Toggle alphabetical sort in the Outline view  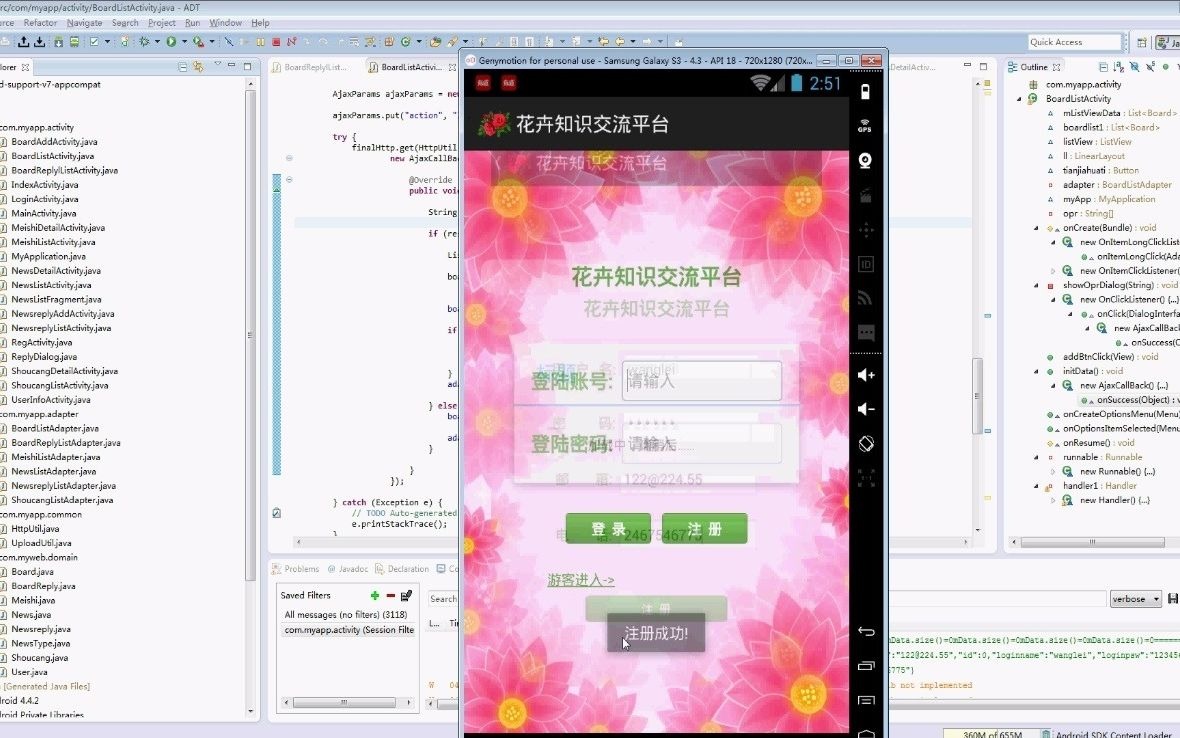click(1119, 67)
